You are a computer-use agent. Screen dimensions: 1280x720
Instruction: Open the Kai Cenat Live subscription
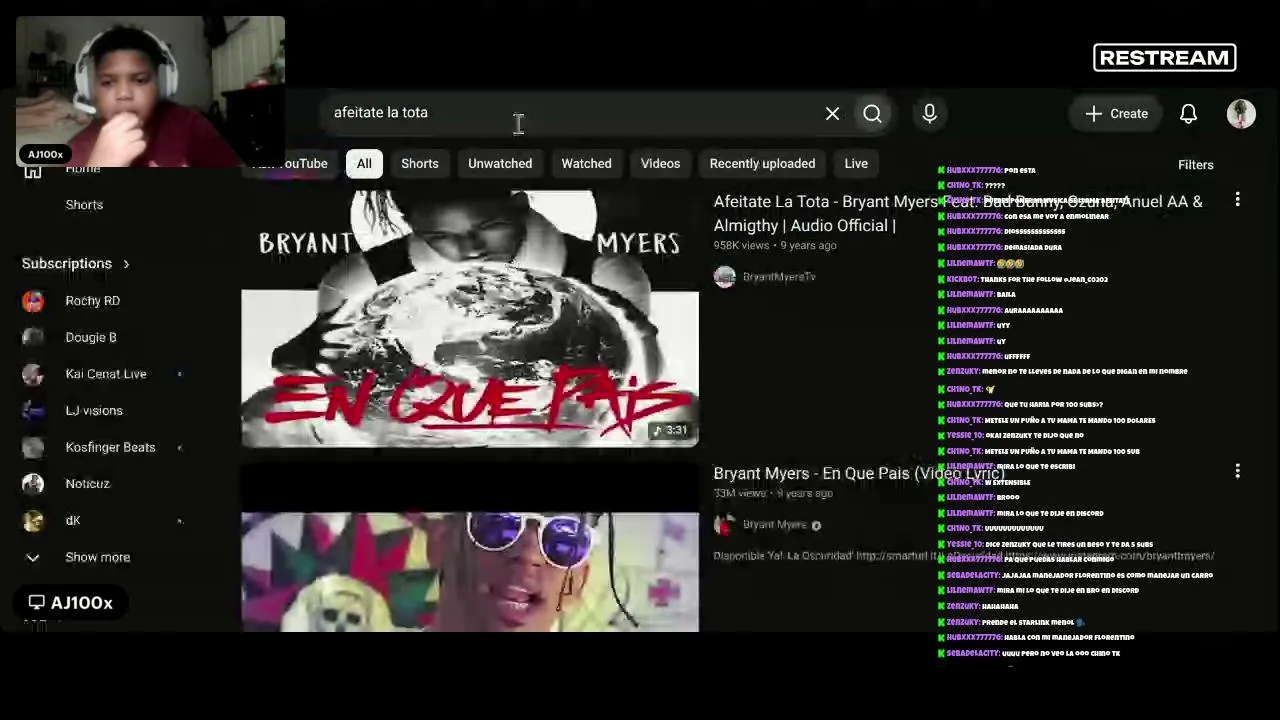pos(106,374)
